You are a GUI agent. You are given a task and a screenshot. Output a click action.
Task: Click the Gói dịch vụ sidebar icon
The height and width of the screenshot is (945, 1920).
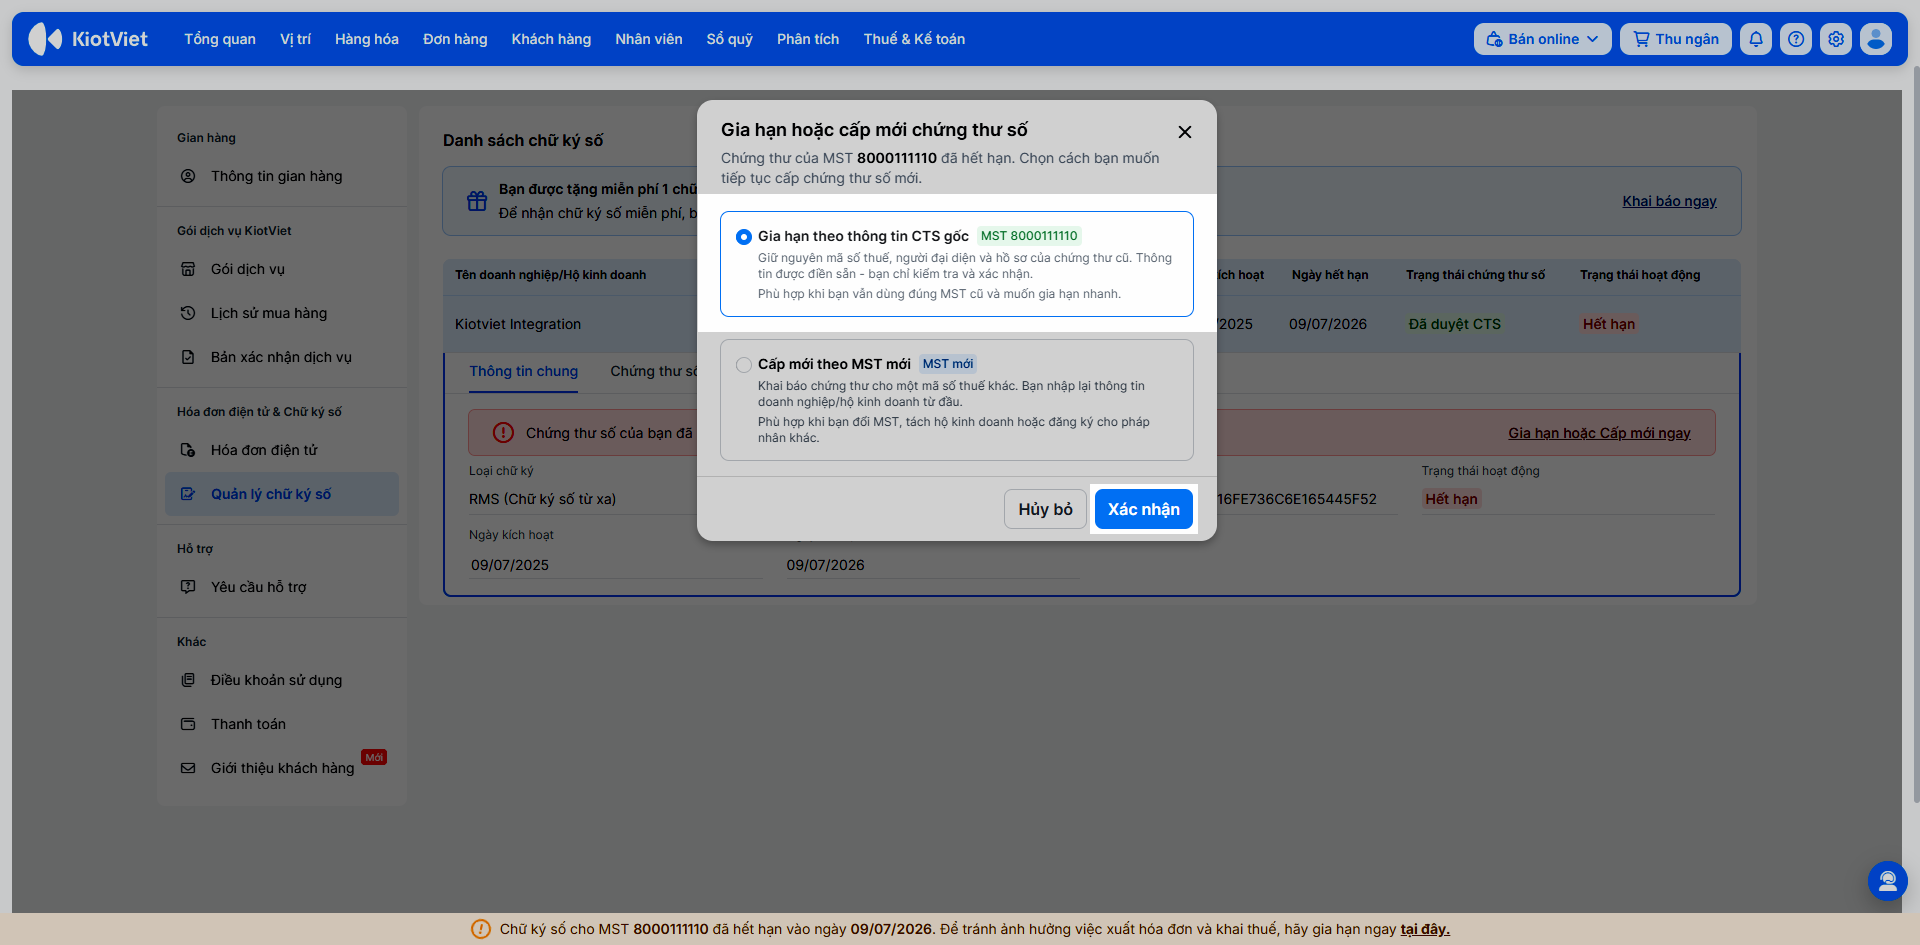(188, 269)
